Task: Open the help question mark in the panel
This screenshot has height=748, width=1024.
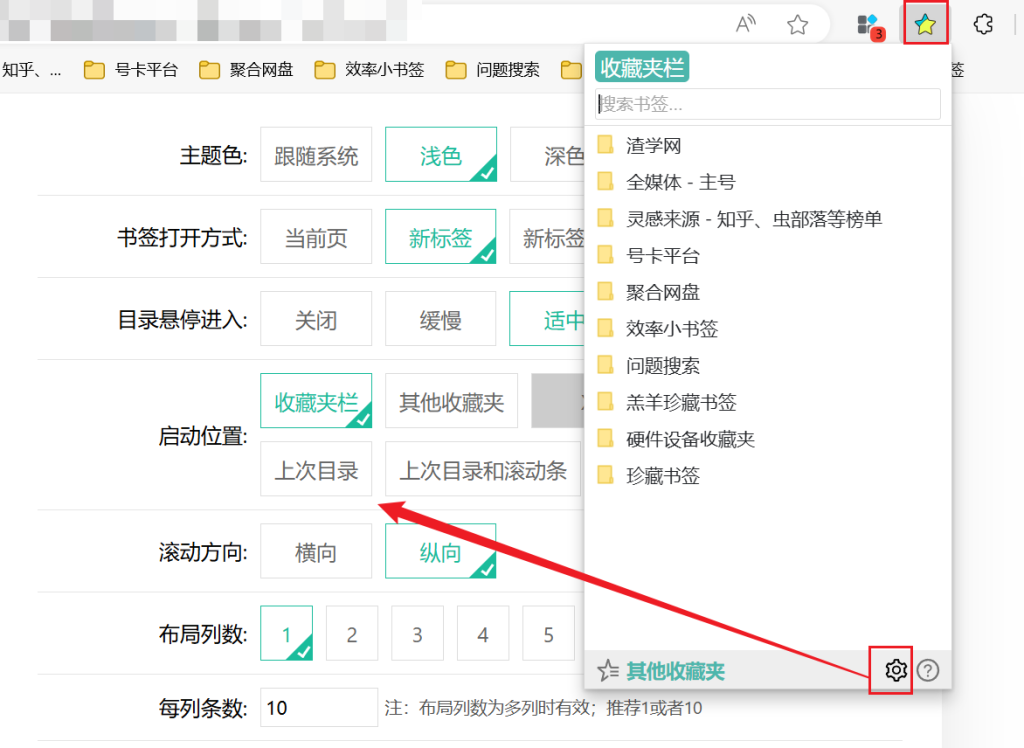Action: (x=927, y=670)
